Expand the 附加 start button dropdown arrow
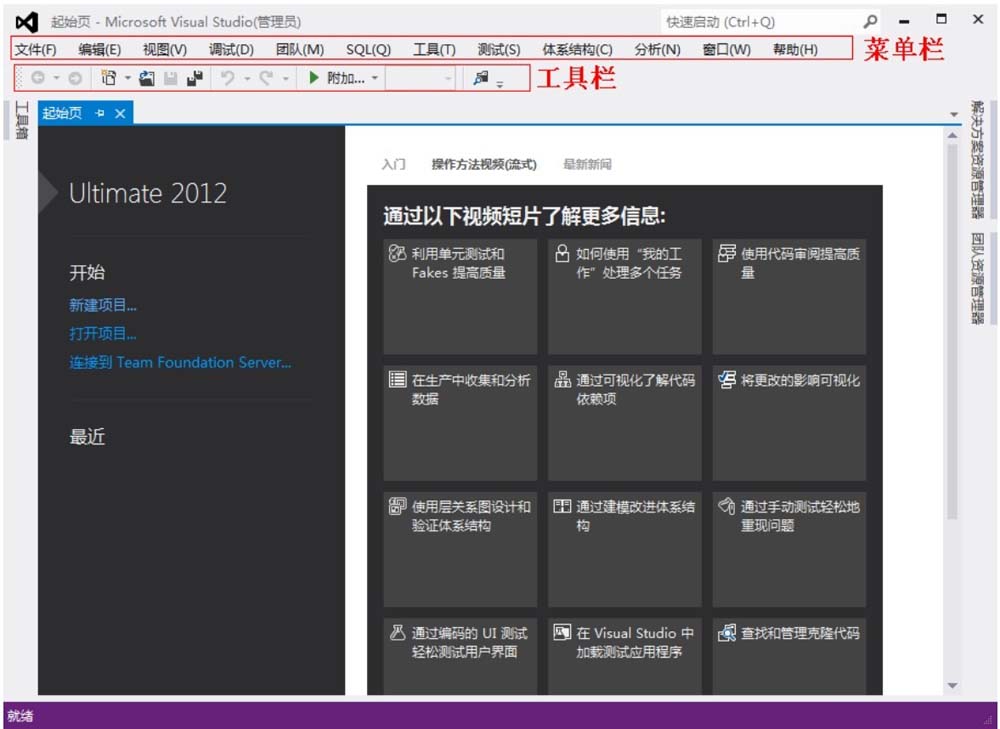Viewport: 1000px width, 729px height. [x=374, y=78]
